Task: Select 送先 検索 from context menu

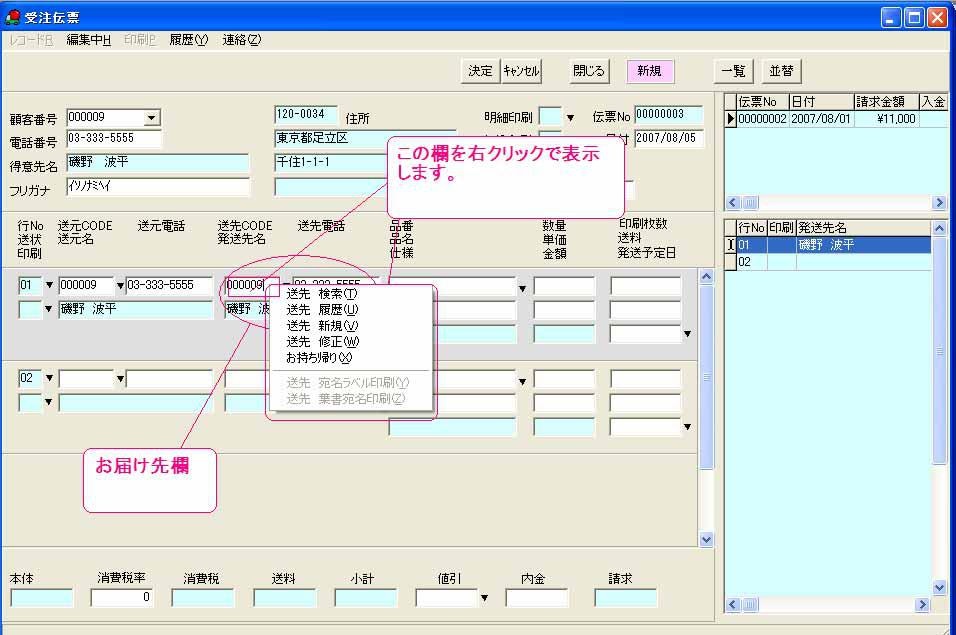Action: (321, 294)
